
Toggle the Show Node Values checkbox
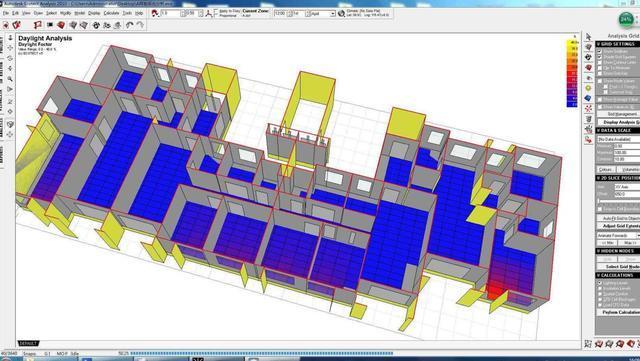click(x=600, y=81)
